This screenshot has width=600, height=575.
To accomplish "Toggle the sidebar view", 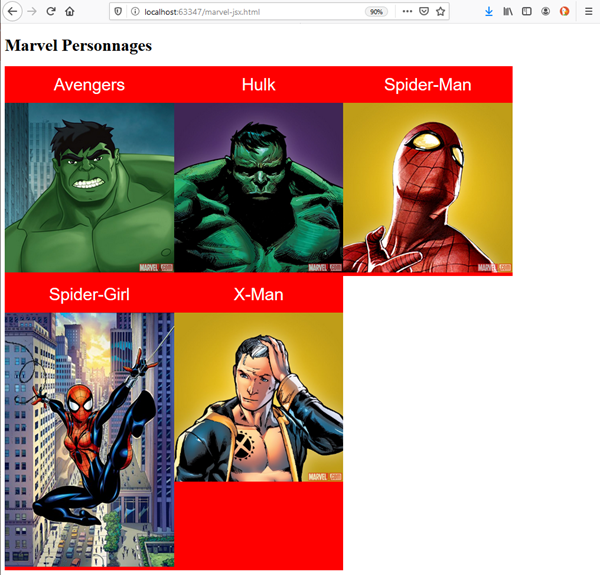I will [x=527, y=11].
